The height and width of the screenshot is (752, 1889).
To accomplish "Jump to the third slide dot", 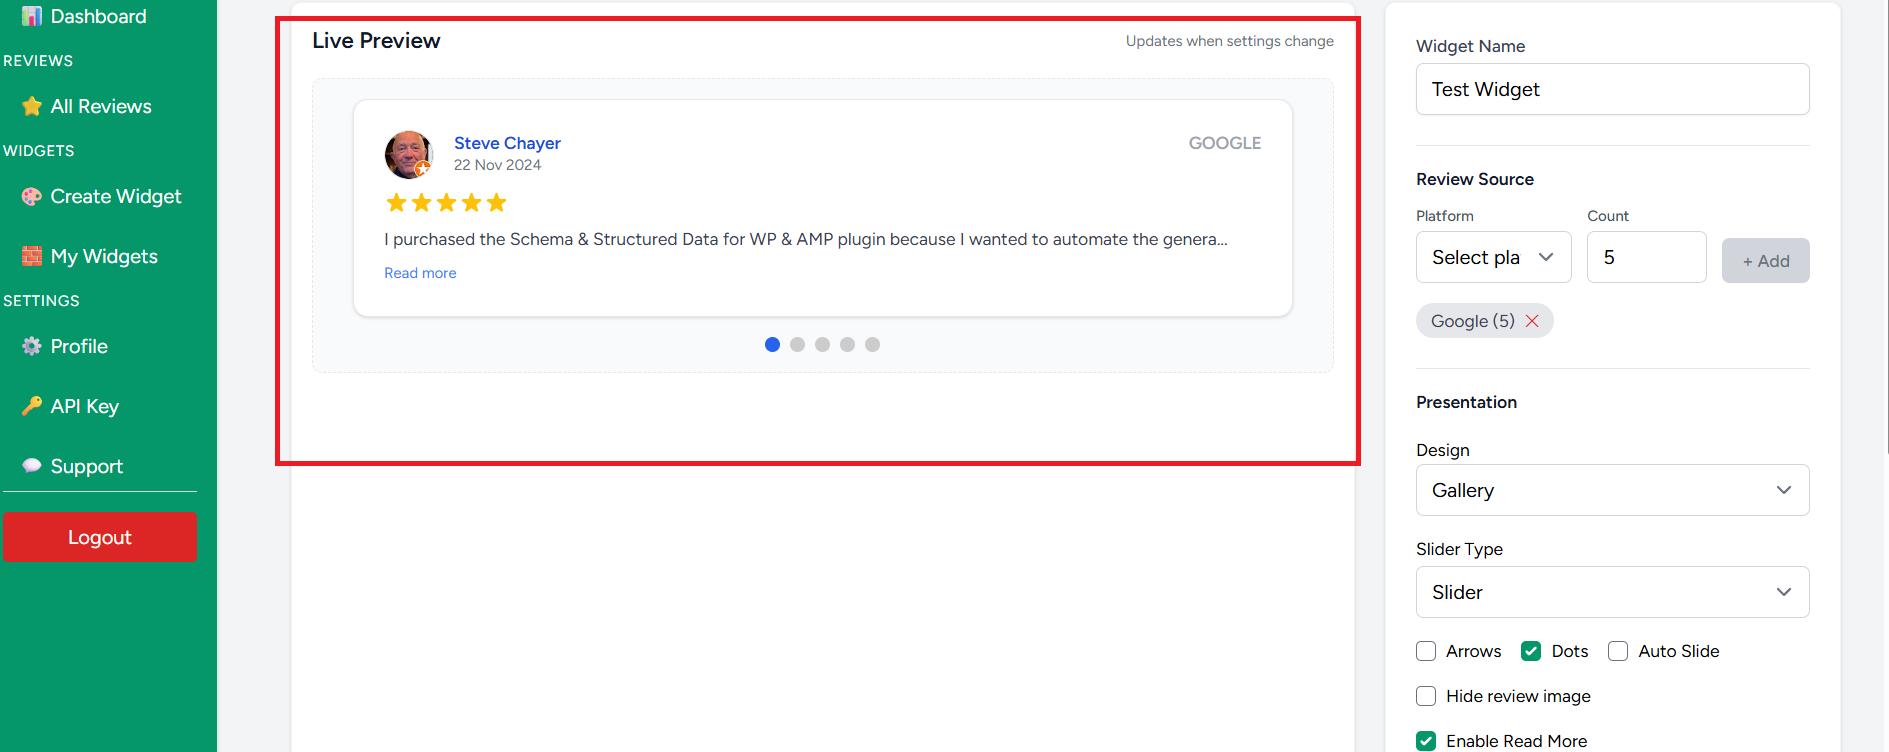I will coord(822,344).
